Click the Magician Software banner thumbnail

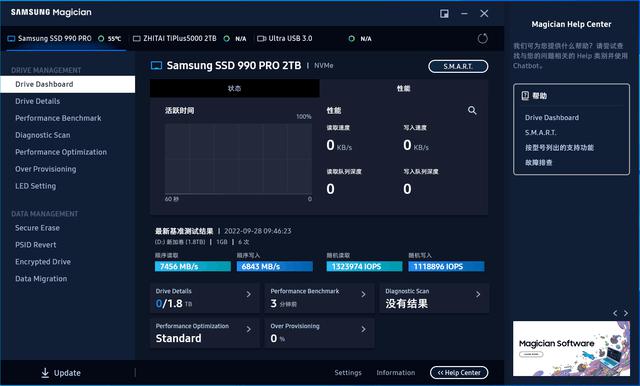(571, 348)
